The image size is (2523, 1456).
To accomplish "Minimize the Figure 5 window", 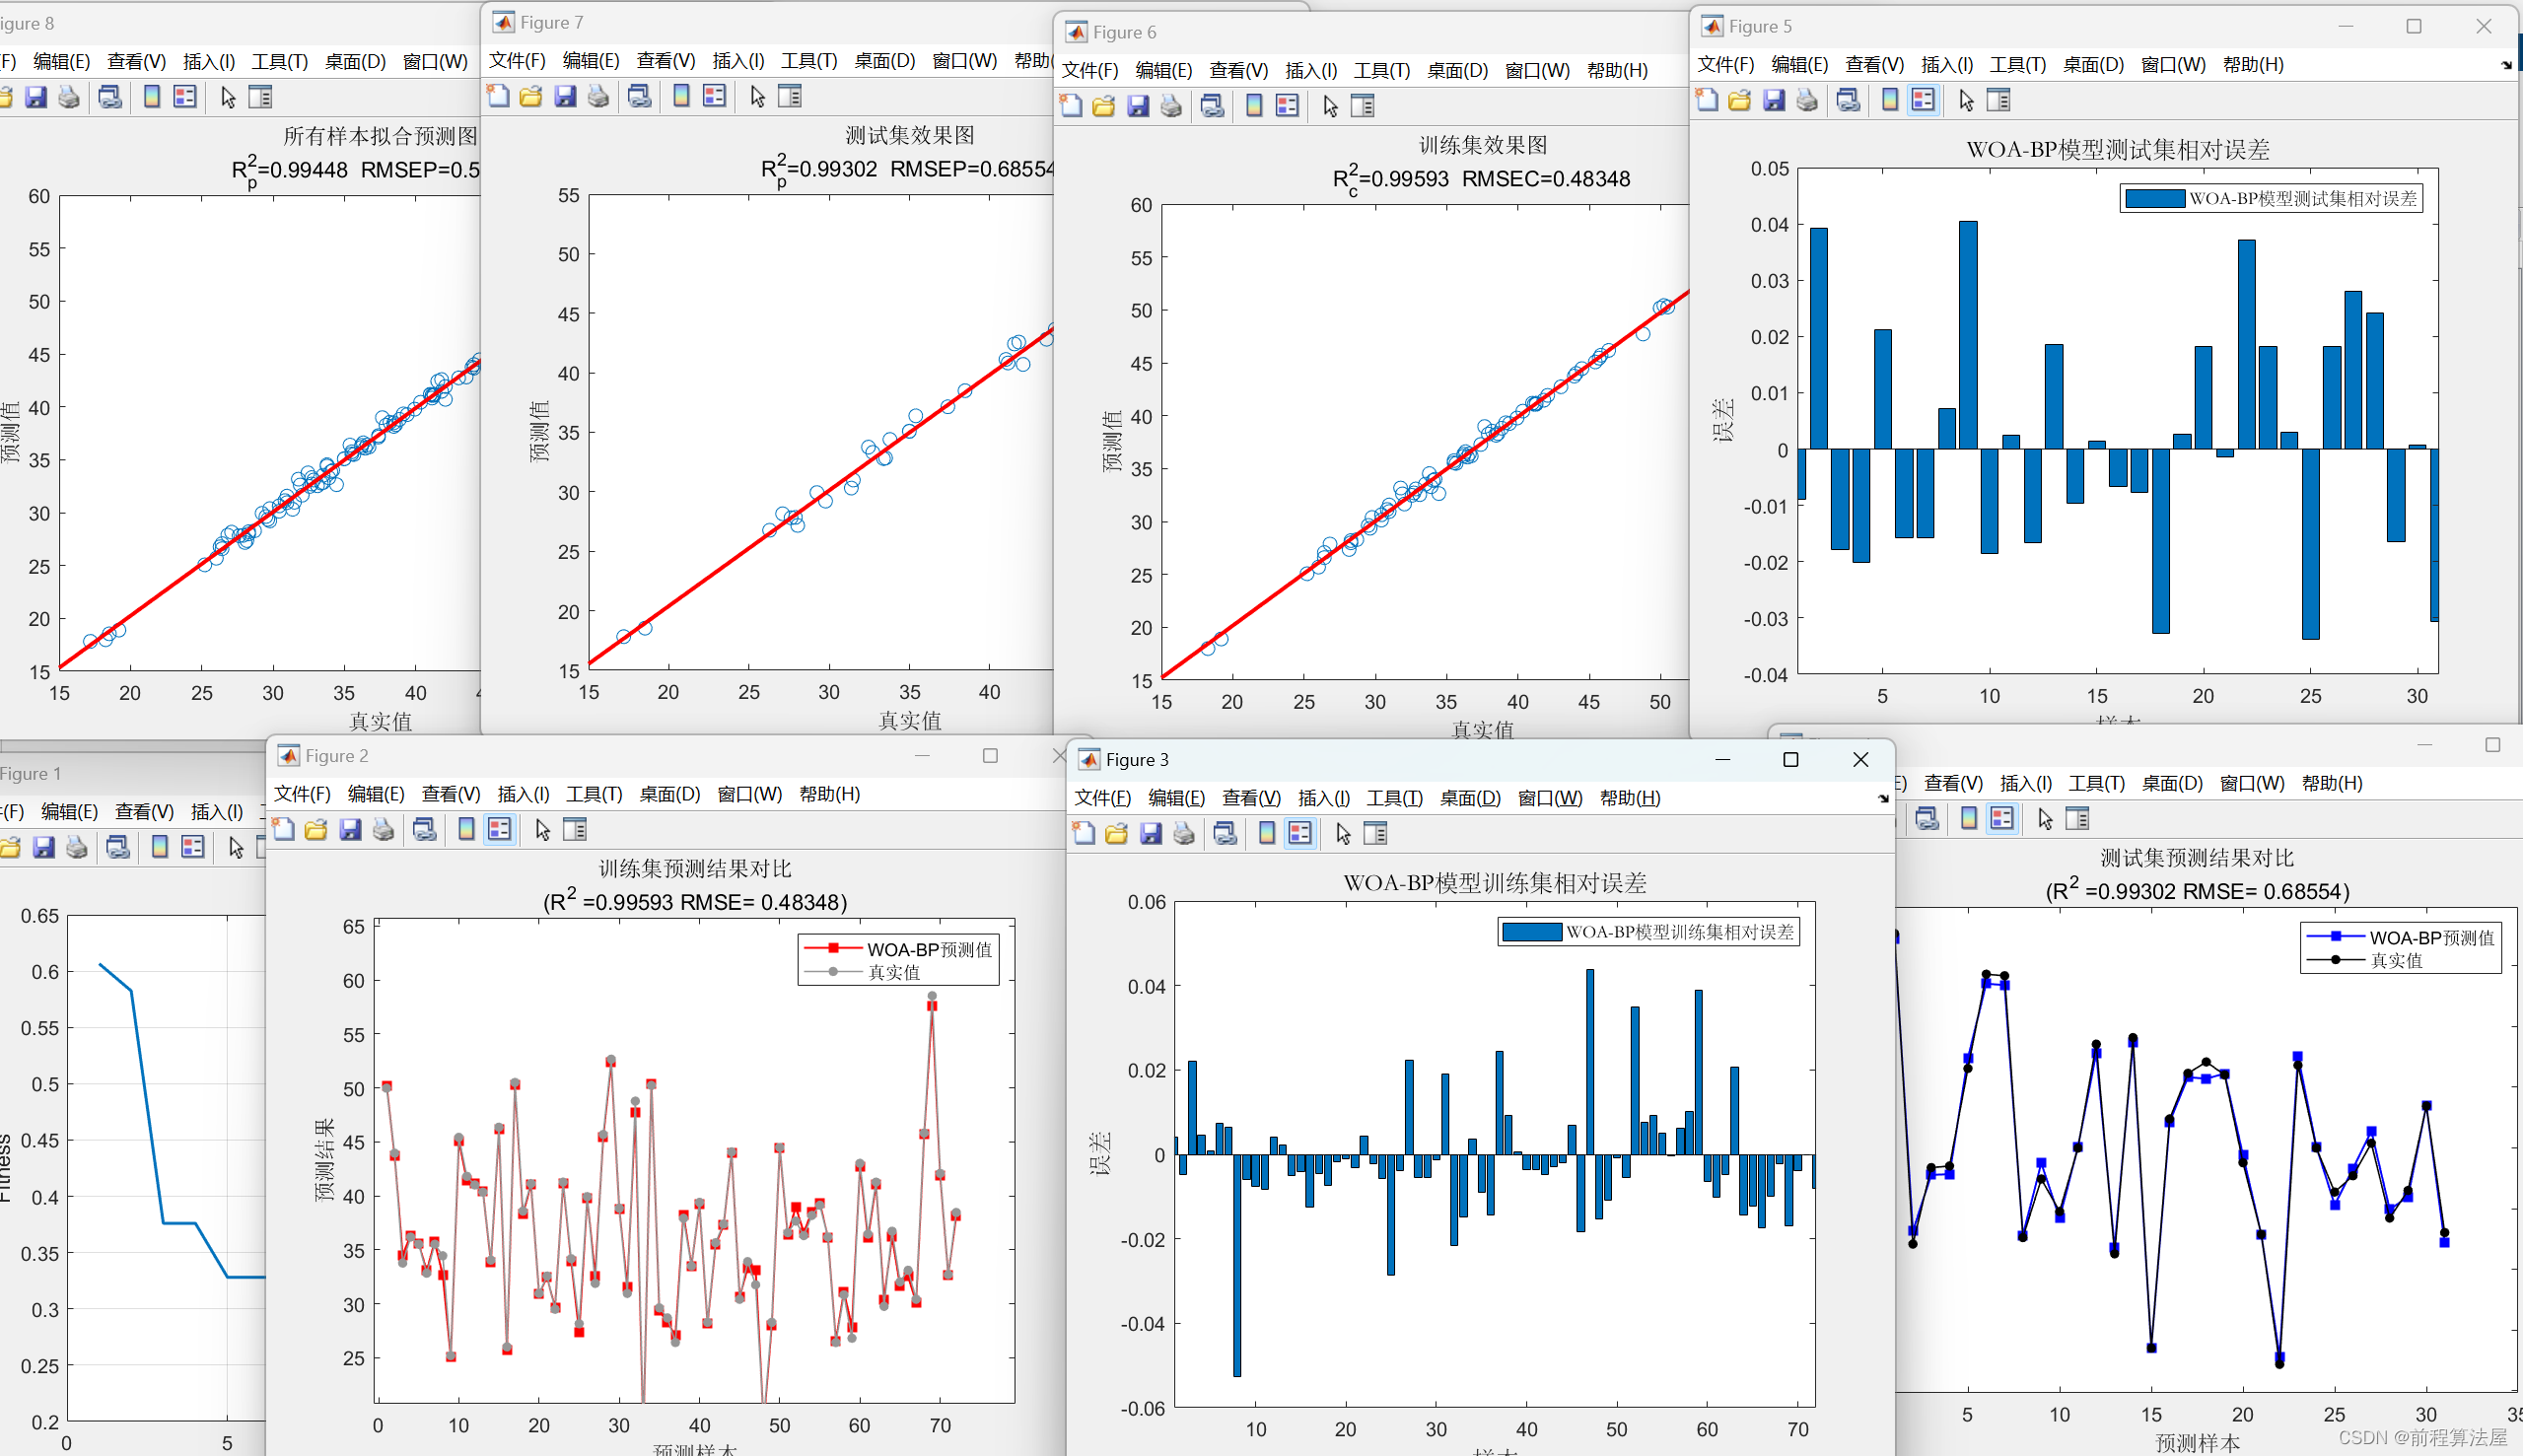I will click(x=2347, y=26).
